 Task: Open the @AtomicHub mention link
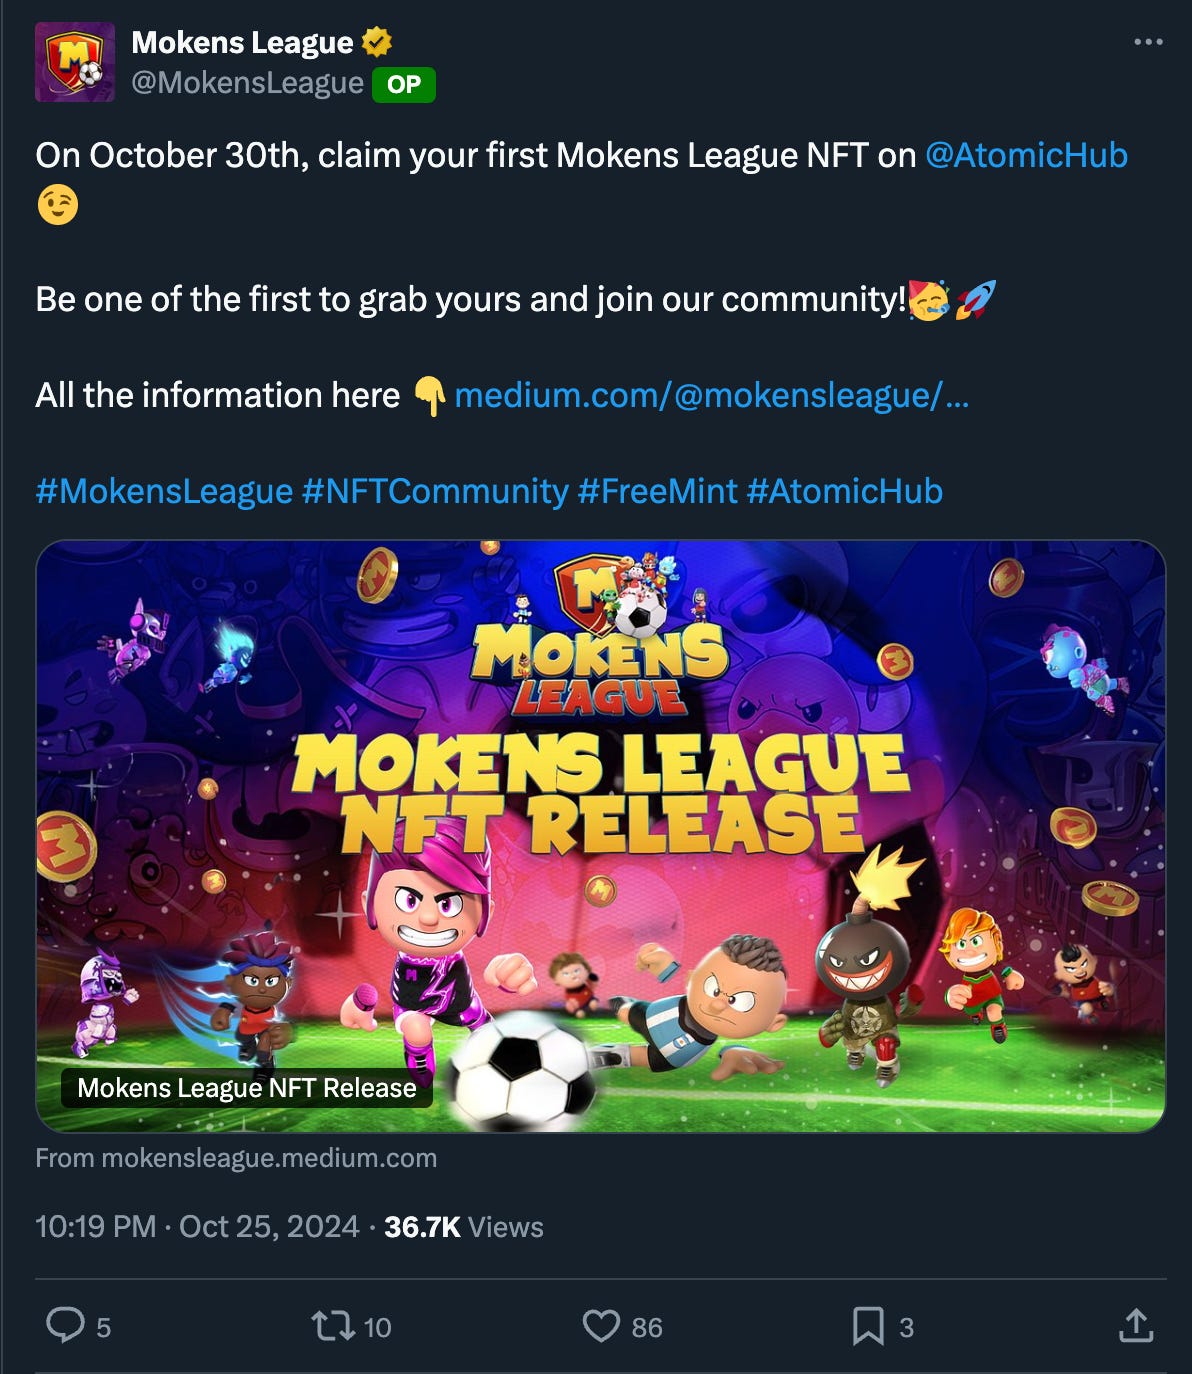[x=1026, y=155]
